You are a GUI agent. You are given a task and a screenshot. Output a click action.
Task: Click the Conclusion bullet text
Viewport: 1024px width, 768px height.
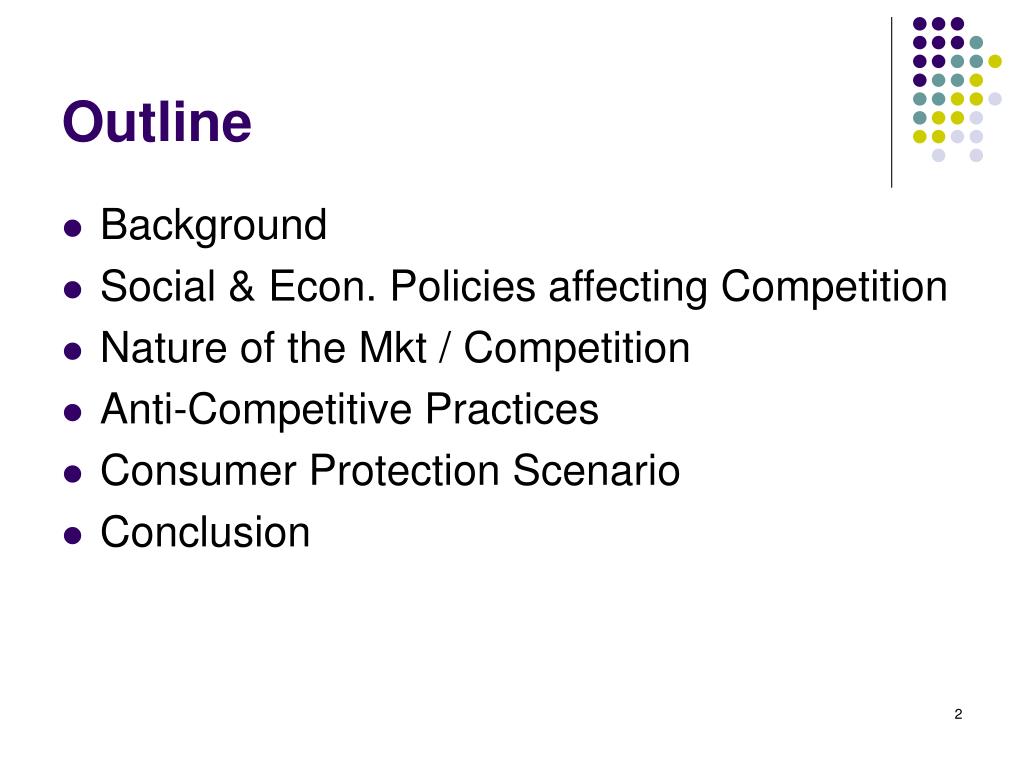pos(205,532)
